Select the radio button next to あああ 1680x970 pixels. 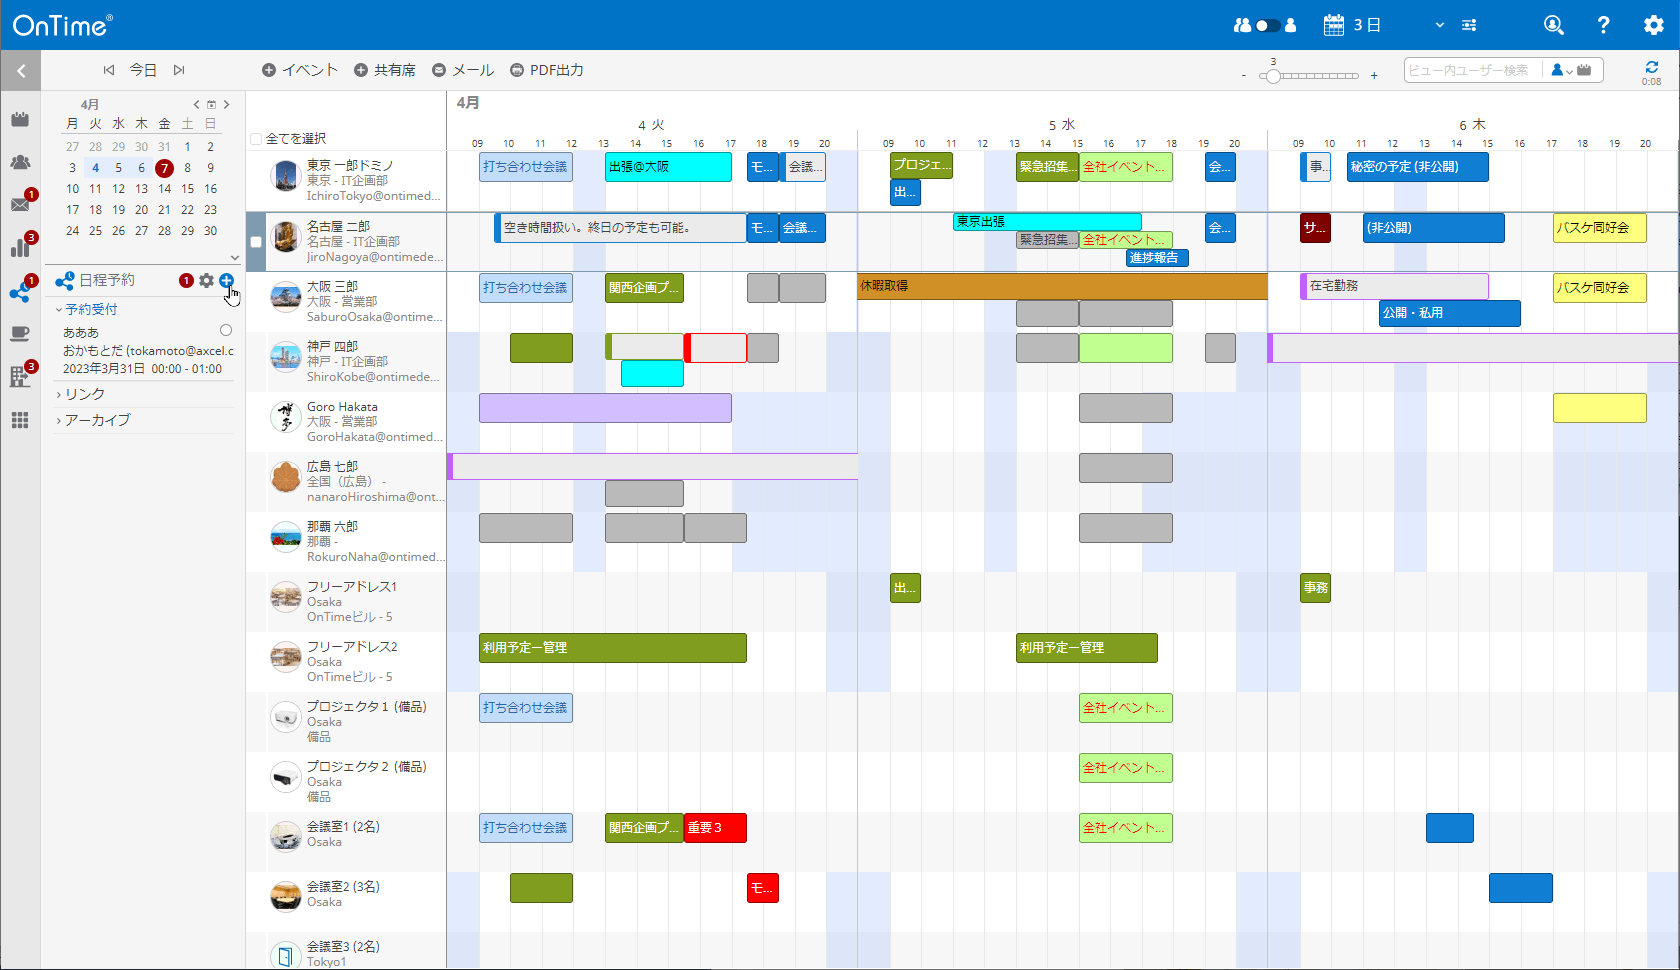[226, 330]
